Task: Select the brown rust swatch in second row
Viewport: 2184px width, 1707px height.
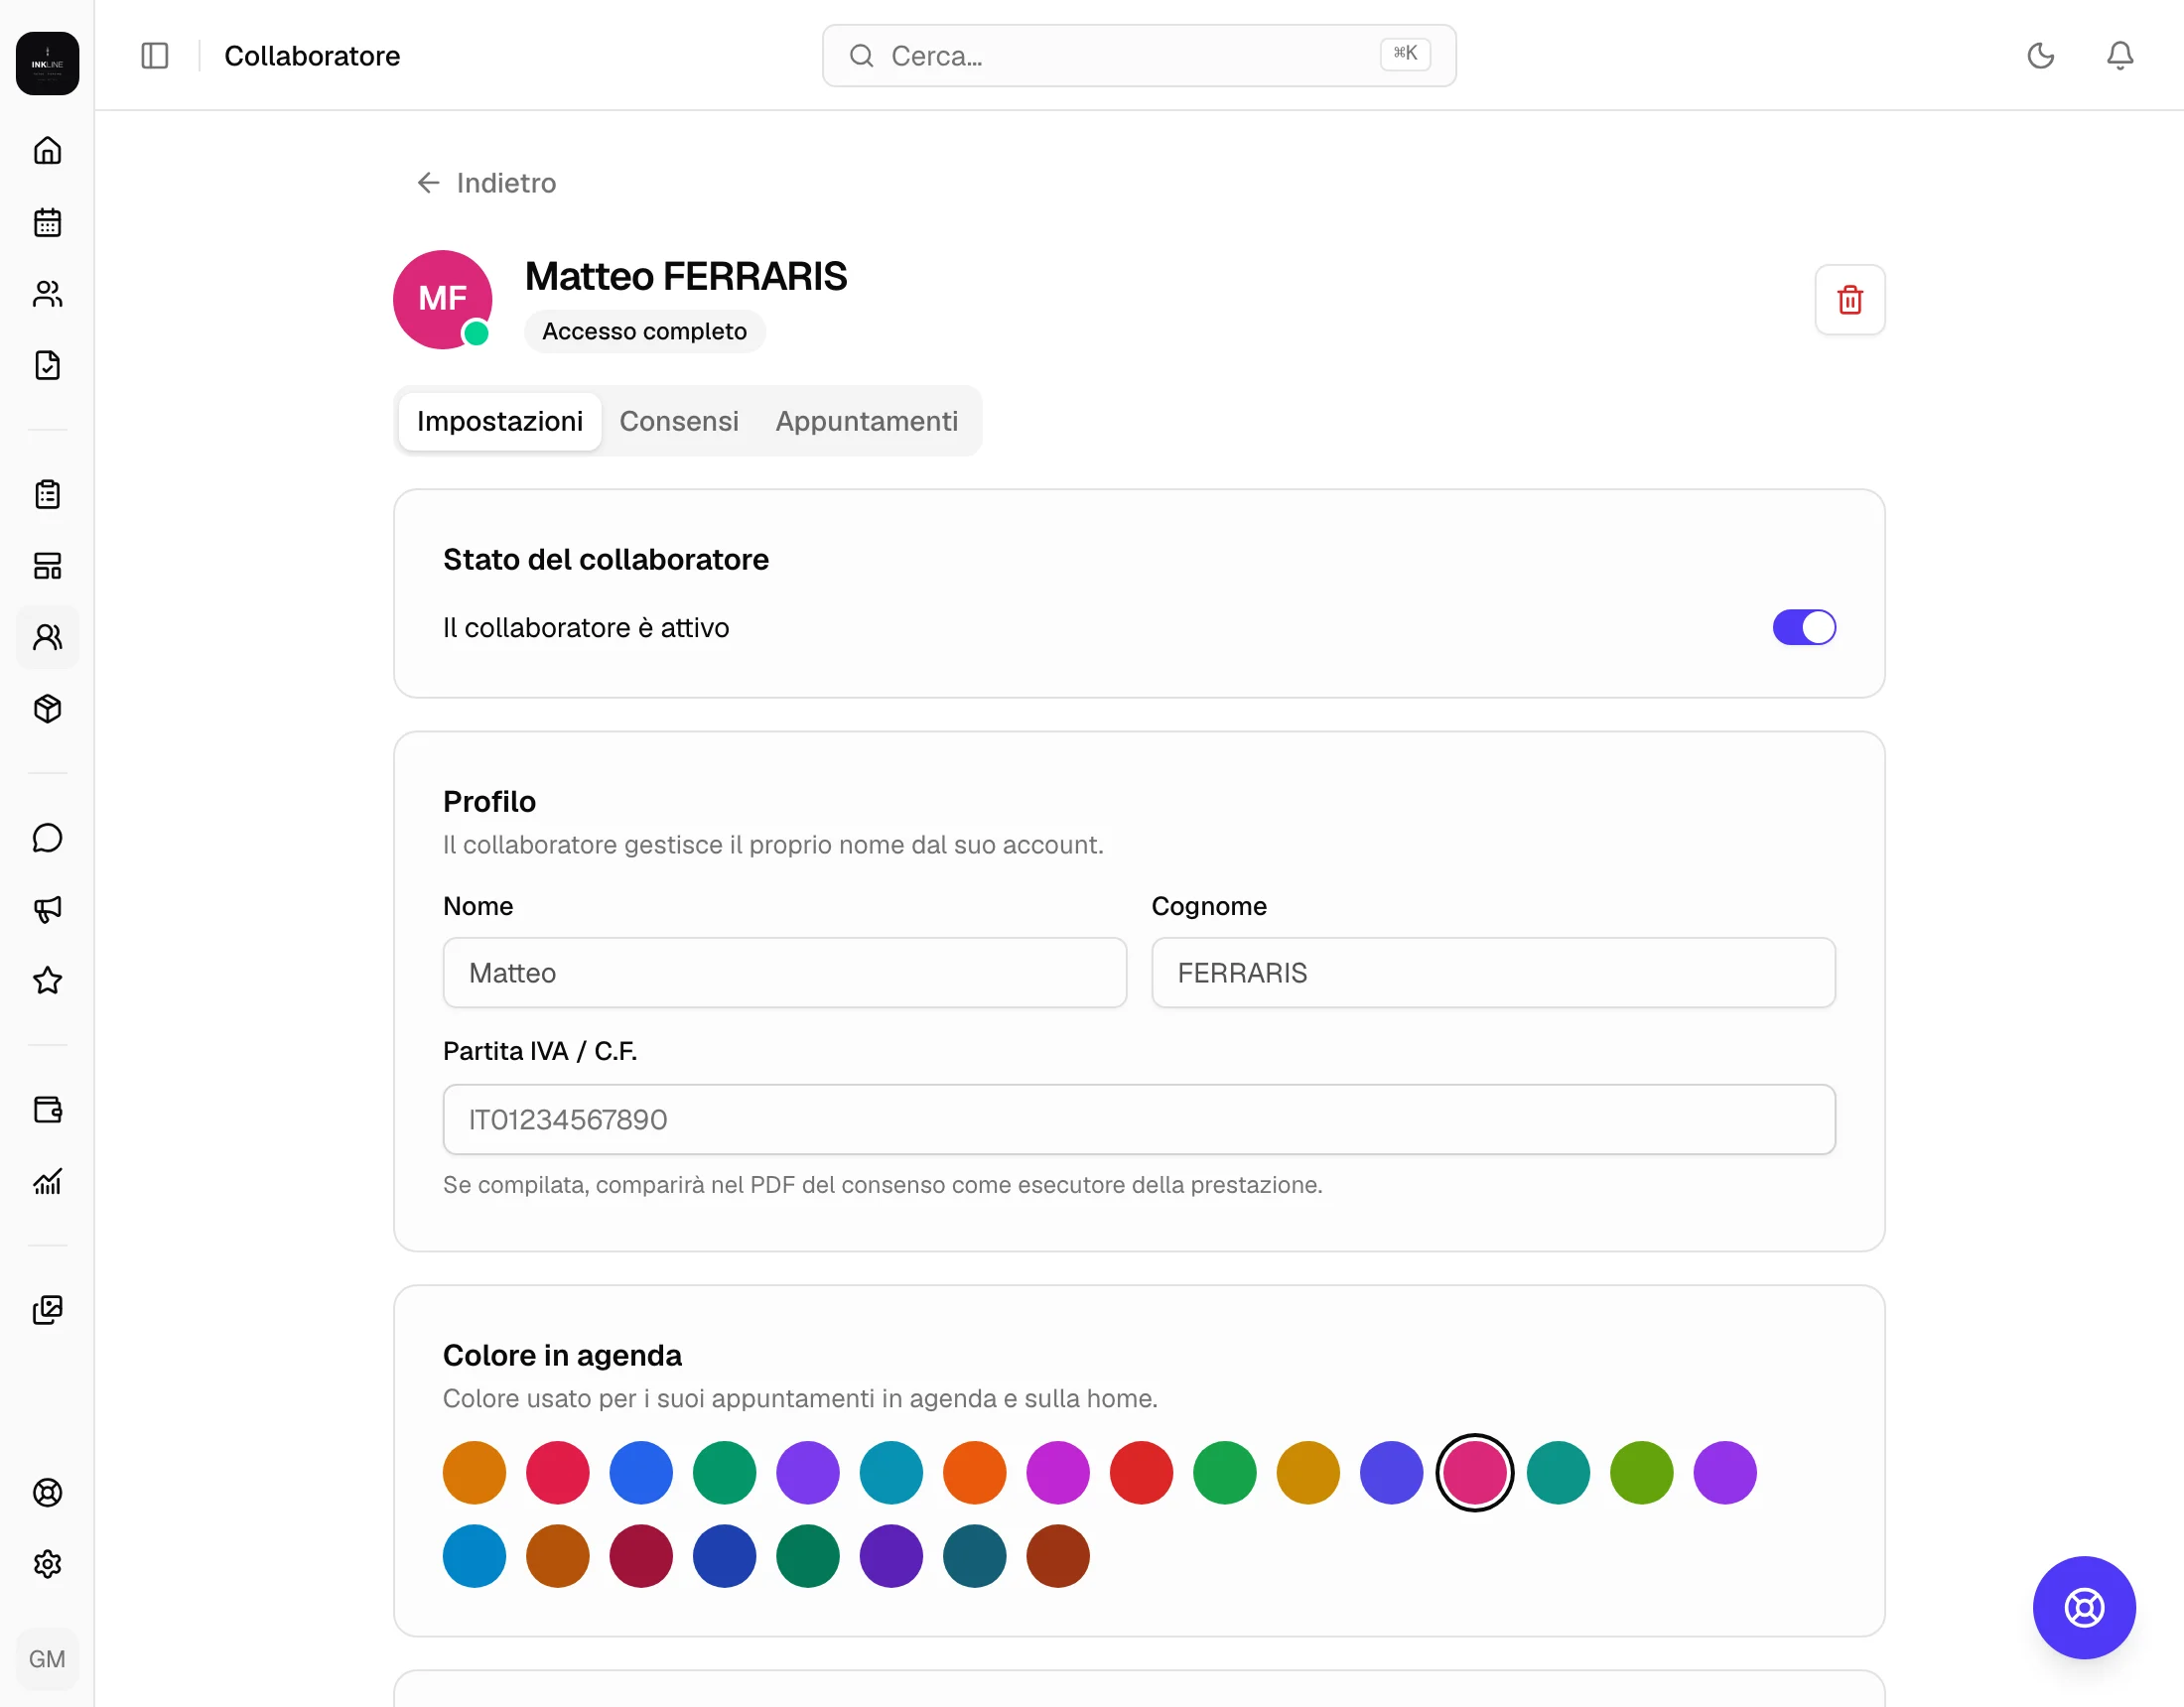Action: point(1058,1557)
